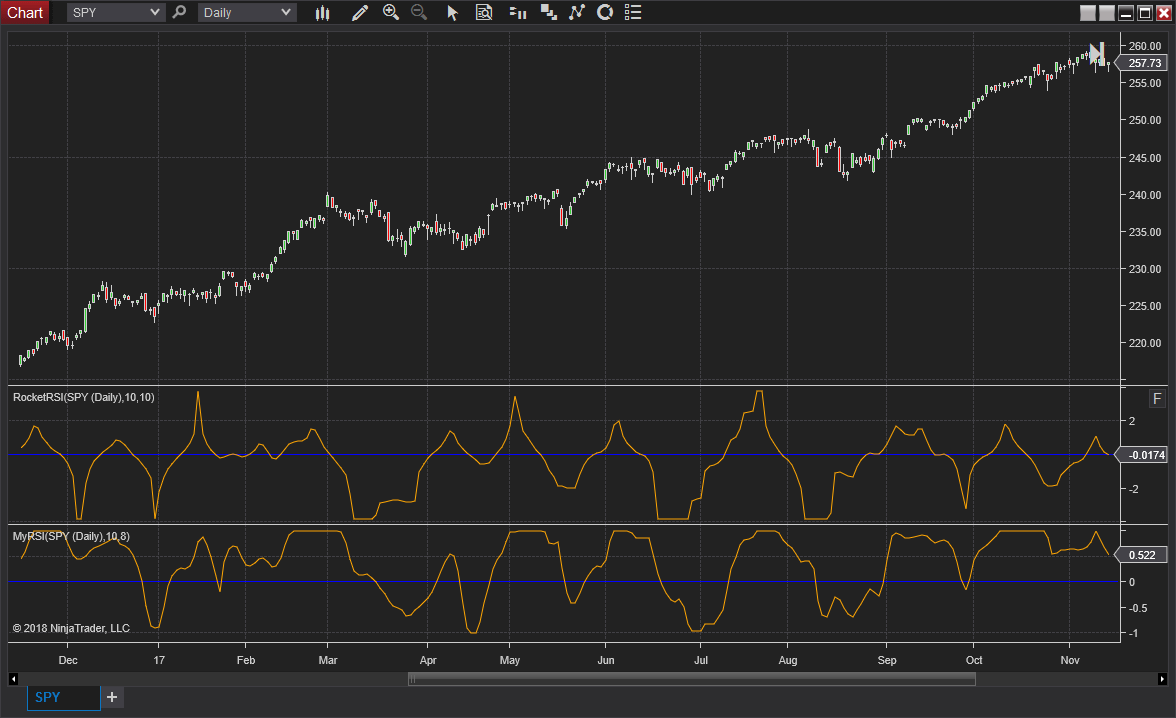
Task: Click the zoom in magnifier
Action: (391, 13)
